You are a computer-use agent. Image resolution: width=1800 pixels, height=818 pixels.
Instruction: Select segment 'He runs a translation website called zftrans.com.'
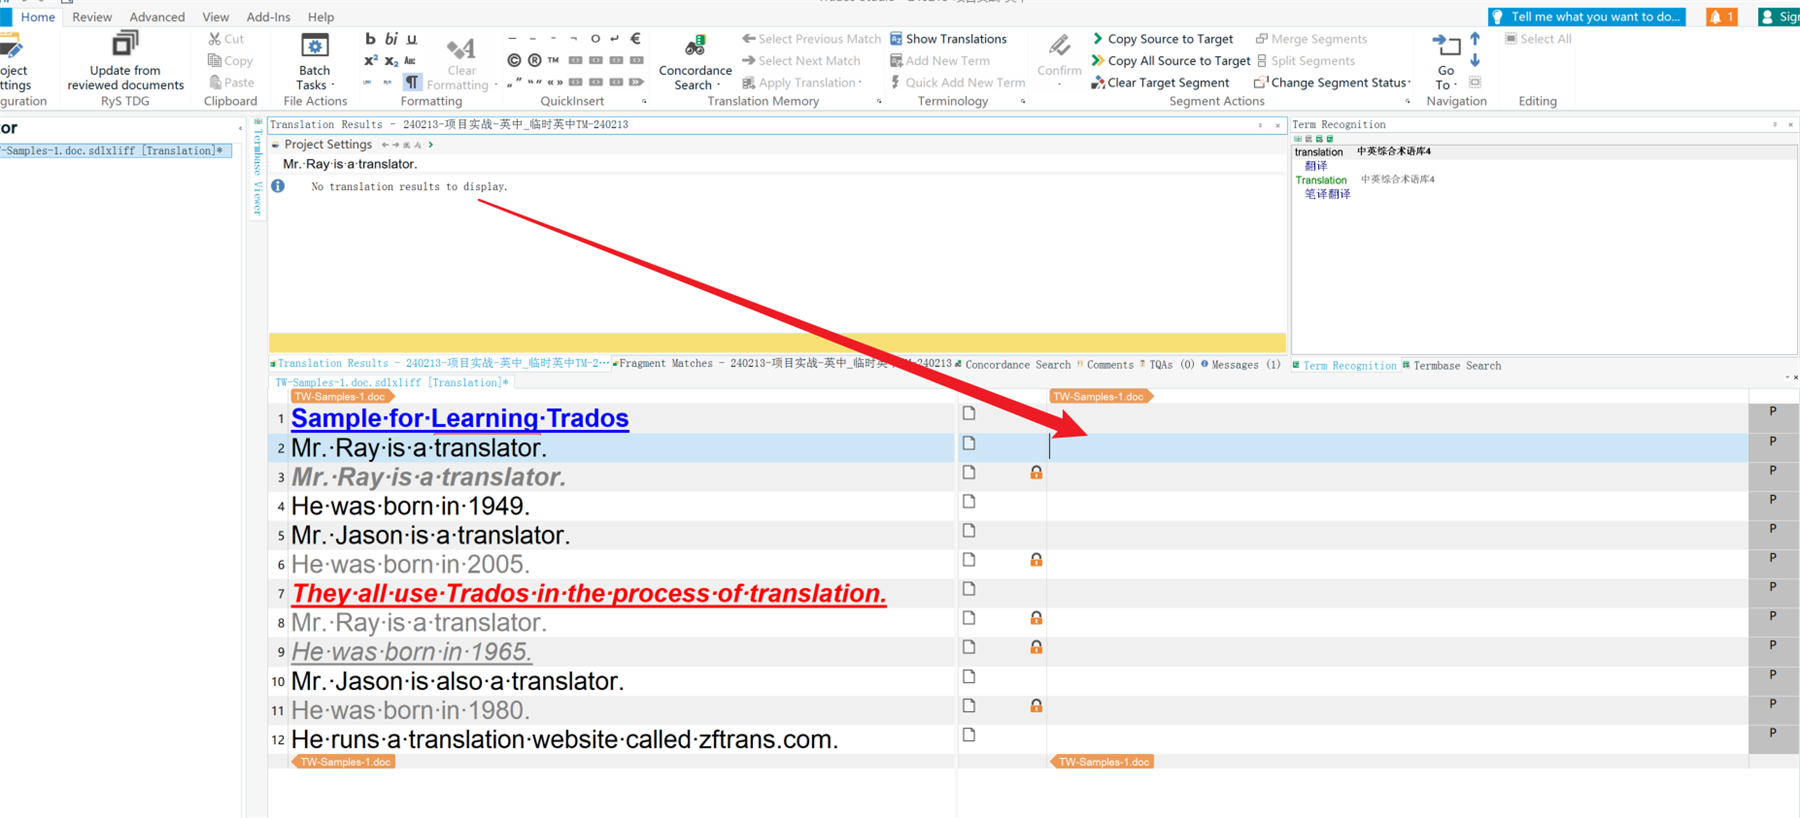point(564,740)
